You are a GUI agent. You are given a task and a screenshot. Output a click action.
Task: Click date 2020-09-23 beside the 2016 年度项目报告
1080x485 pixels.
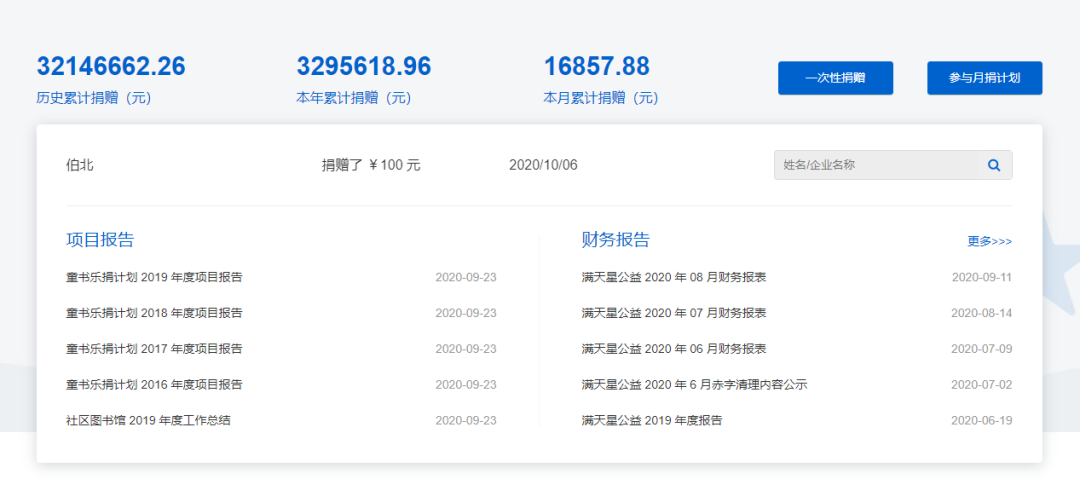click(466, 384)
